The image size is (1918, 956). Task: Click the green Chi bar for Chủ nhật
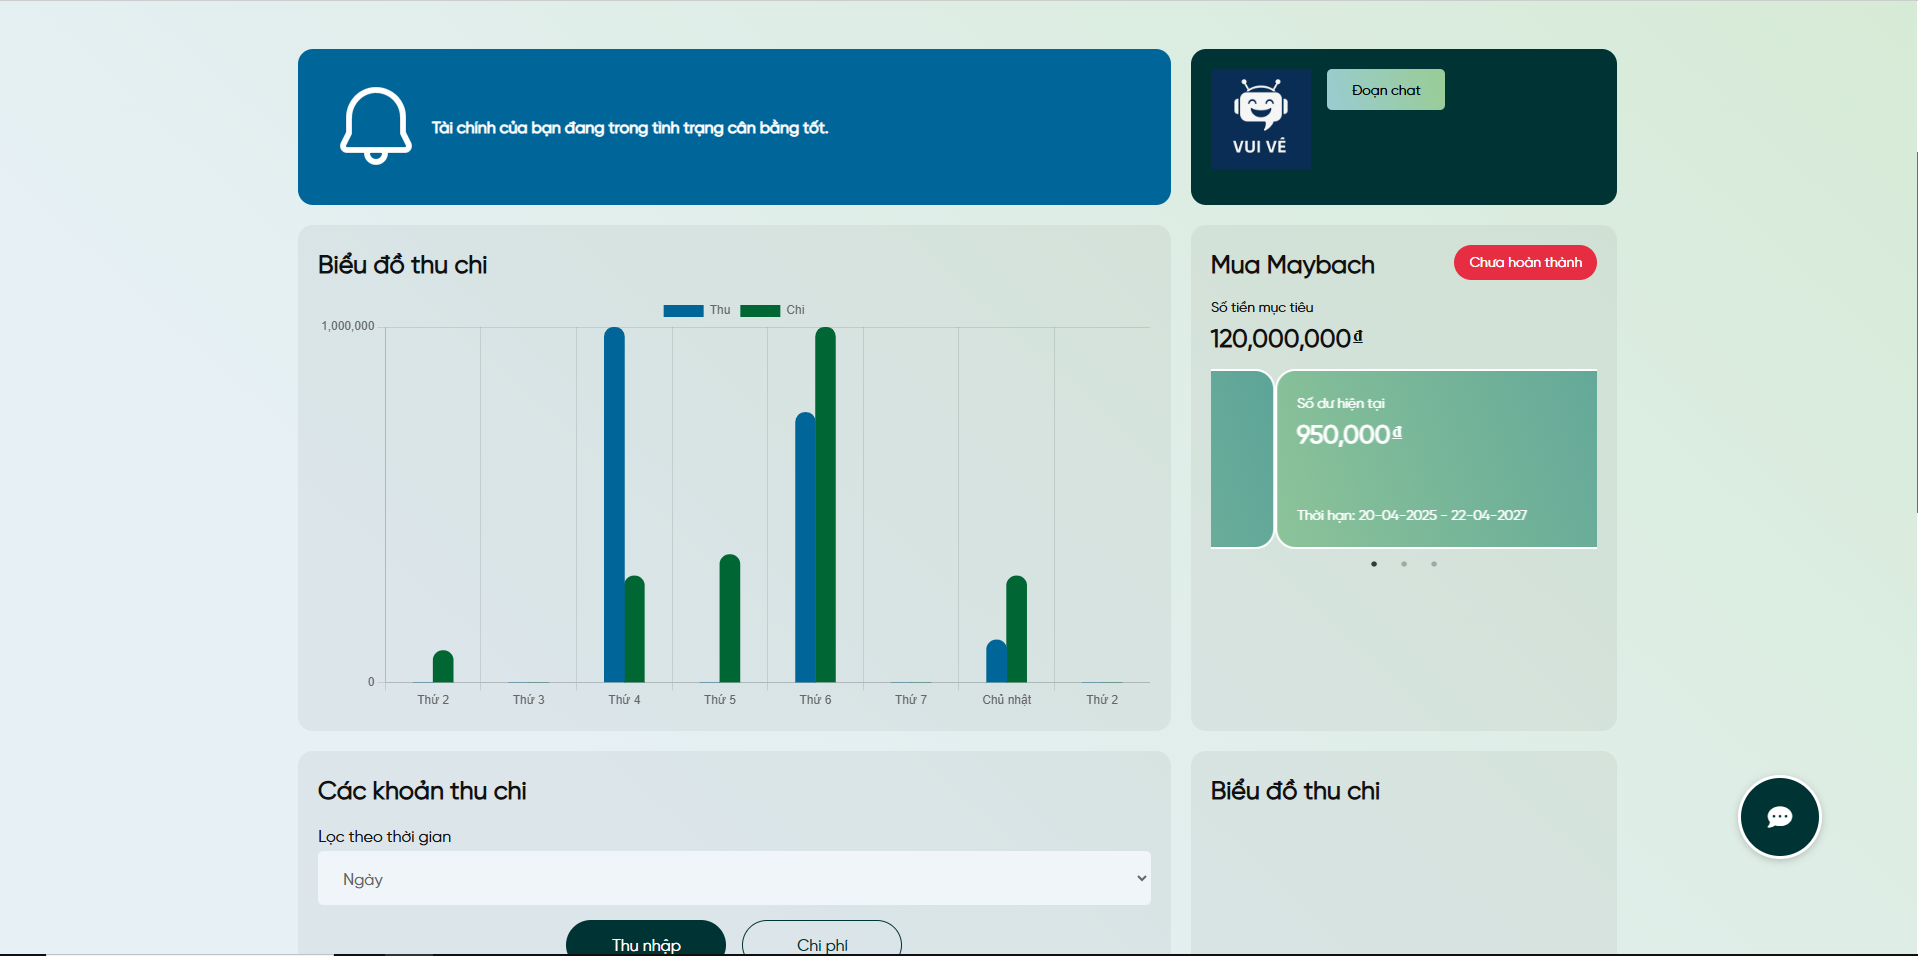[1016, 629]
